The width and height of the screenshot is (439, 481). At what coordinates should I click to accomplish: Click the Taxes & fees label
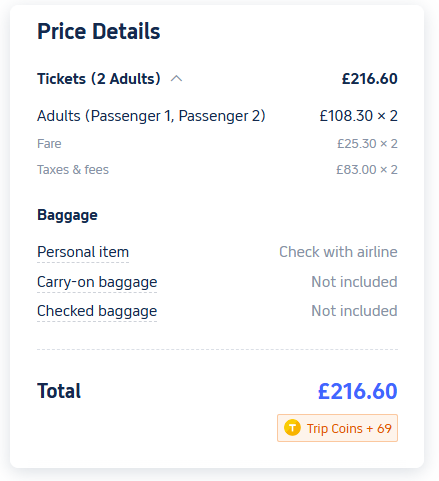[x=73, y=170]
